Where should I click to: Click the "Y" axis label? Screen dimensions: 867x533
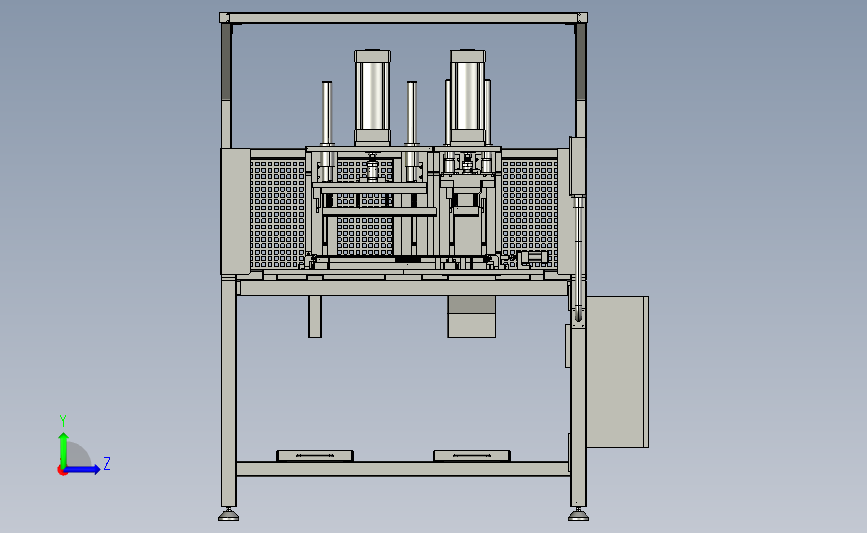pos(63,421)
